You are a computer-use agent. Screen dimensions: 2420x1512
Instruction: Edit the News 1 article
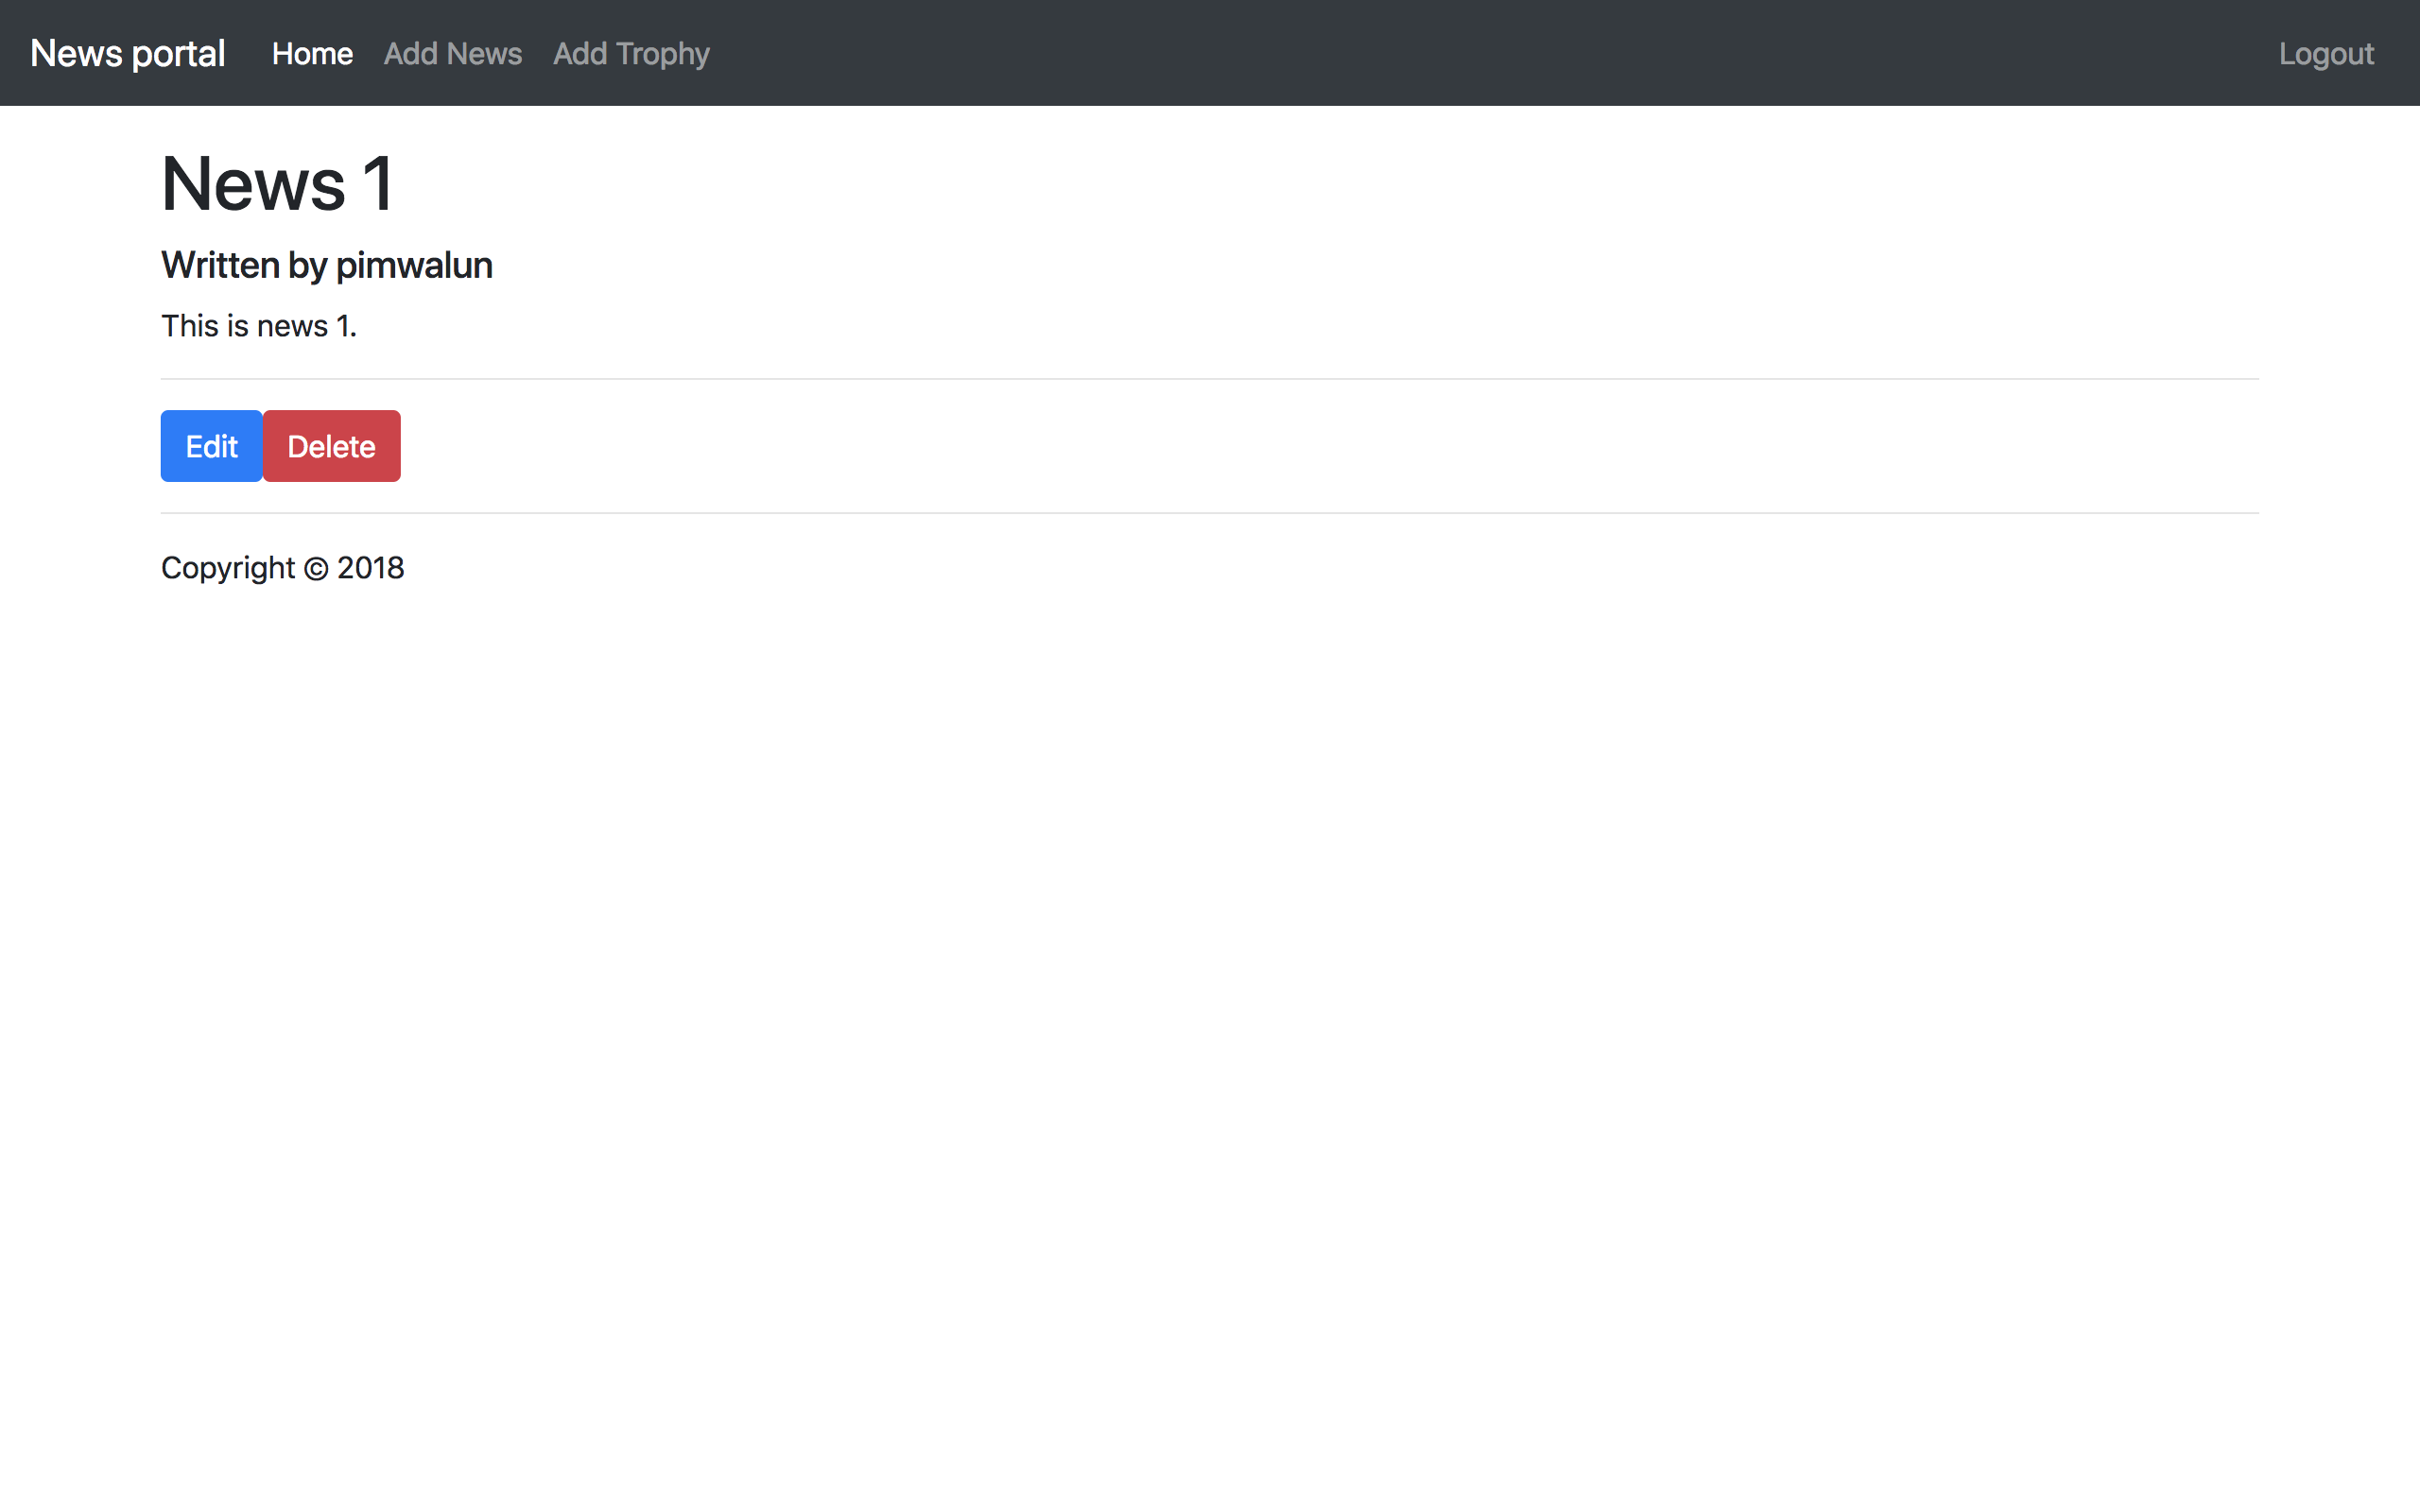(211, 446)
